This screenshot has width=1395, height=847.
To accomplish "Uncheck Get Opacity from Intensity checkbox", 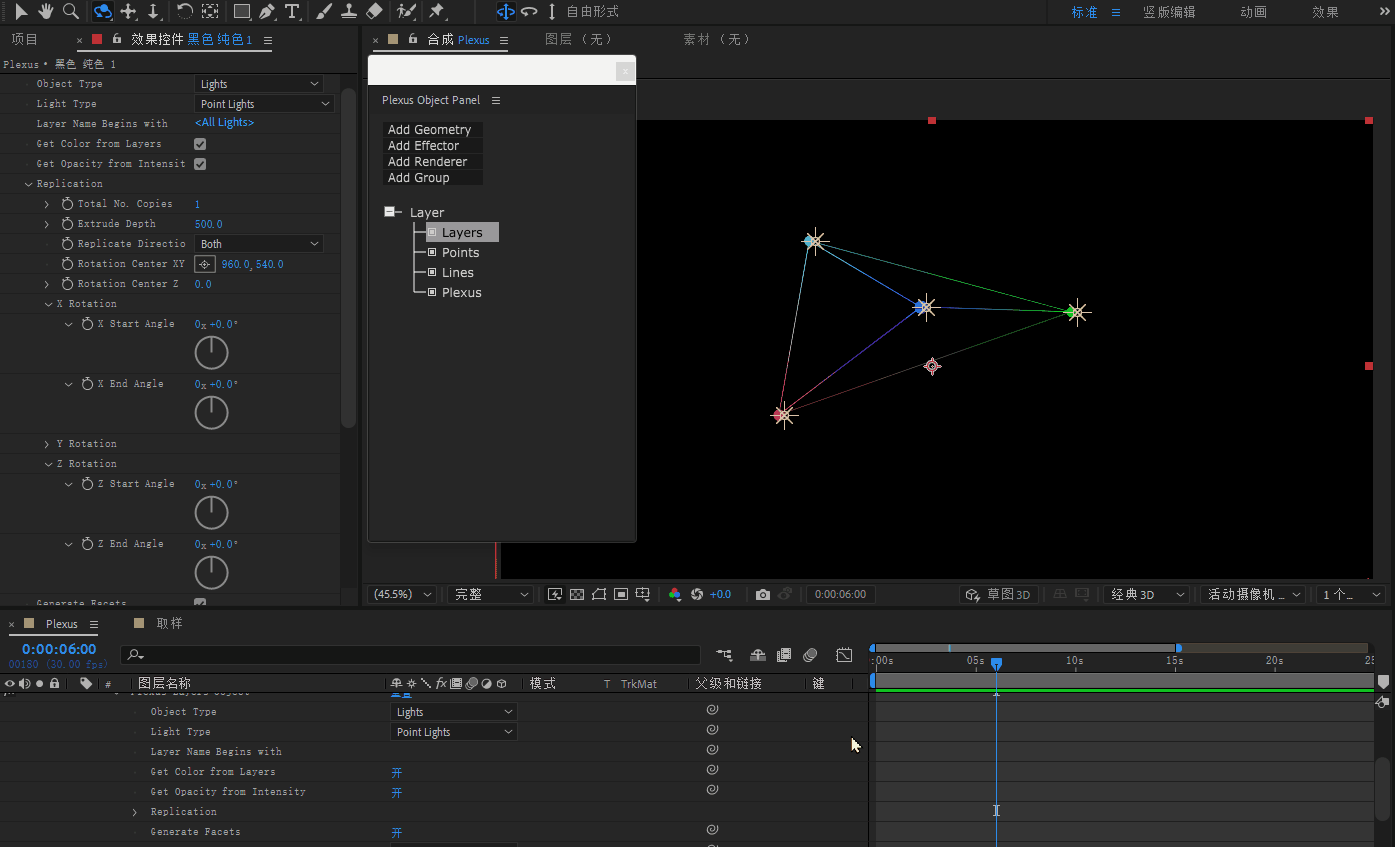I will click(x=200, y=164).
